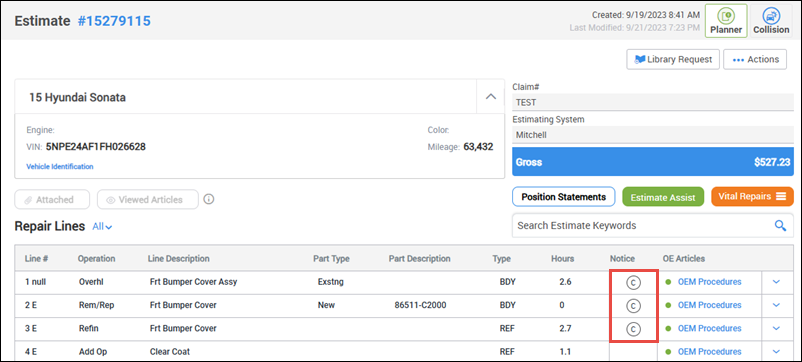Click the Hours column header
Screen dimensions: 802x362
[x=563, y=259]
